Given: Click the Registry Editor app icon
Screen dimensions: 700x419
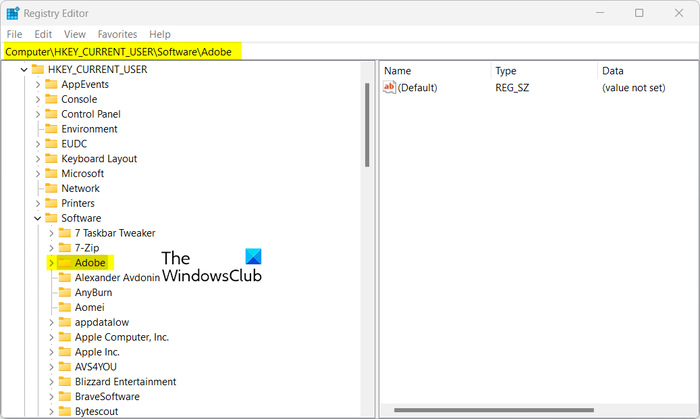Looking at the screenshot, I should point(12,13).
